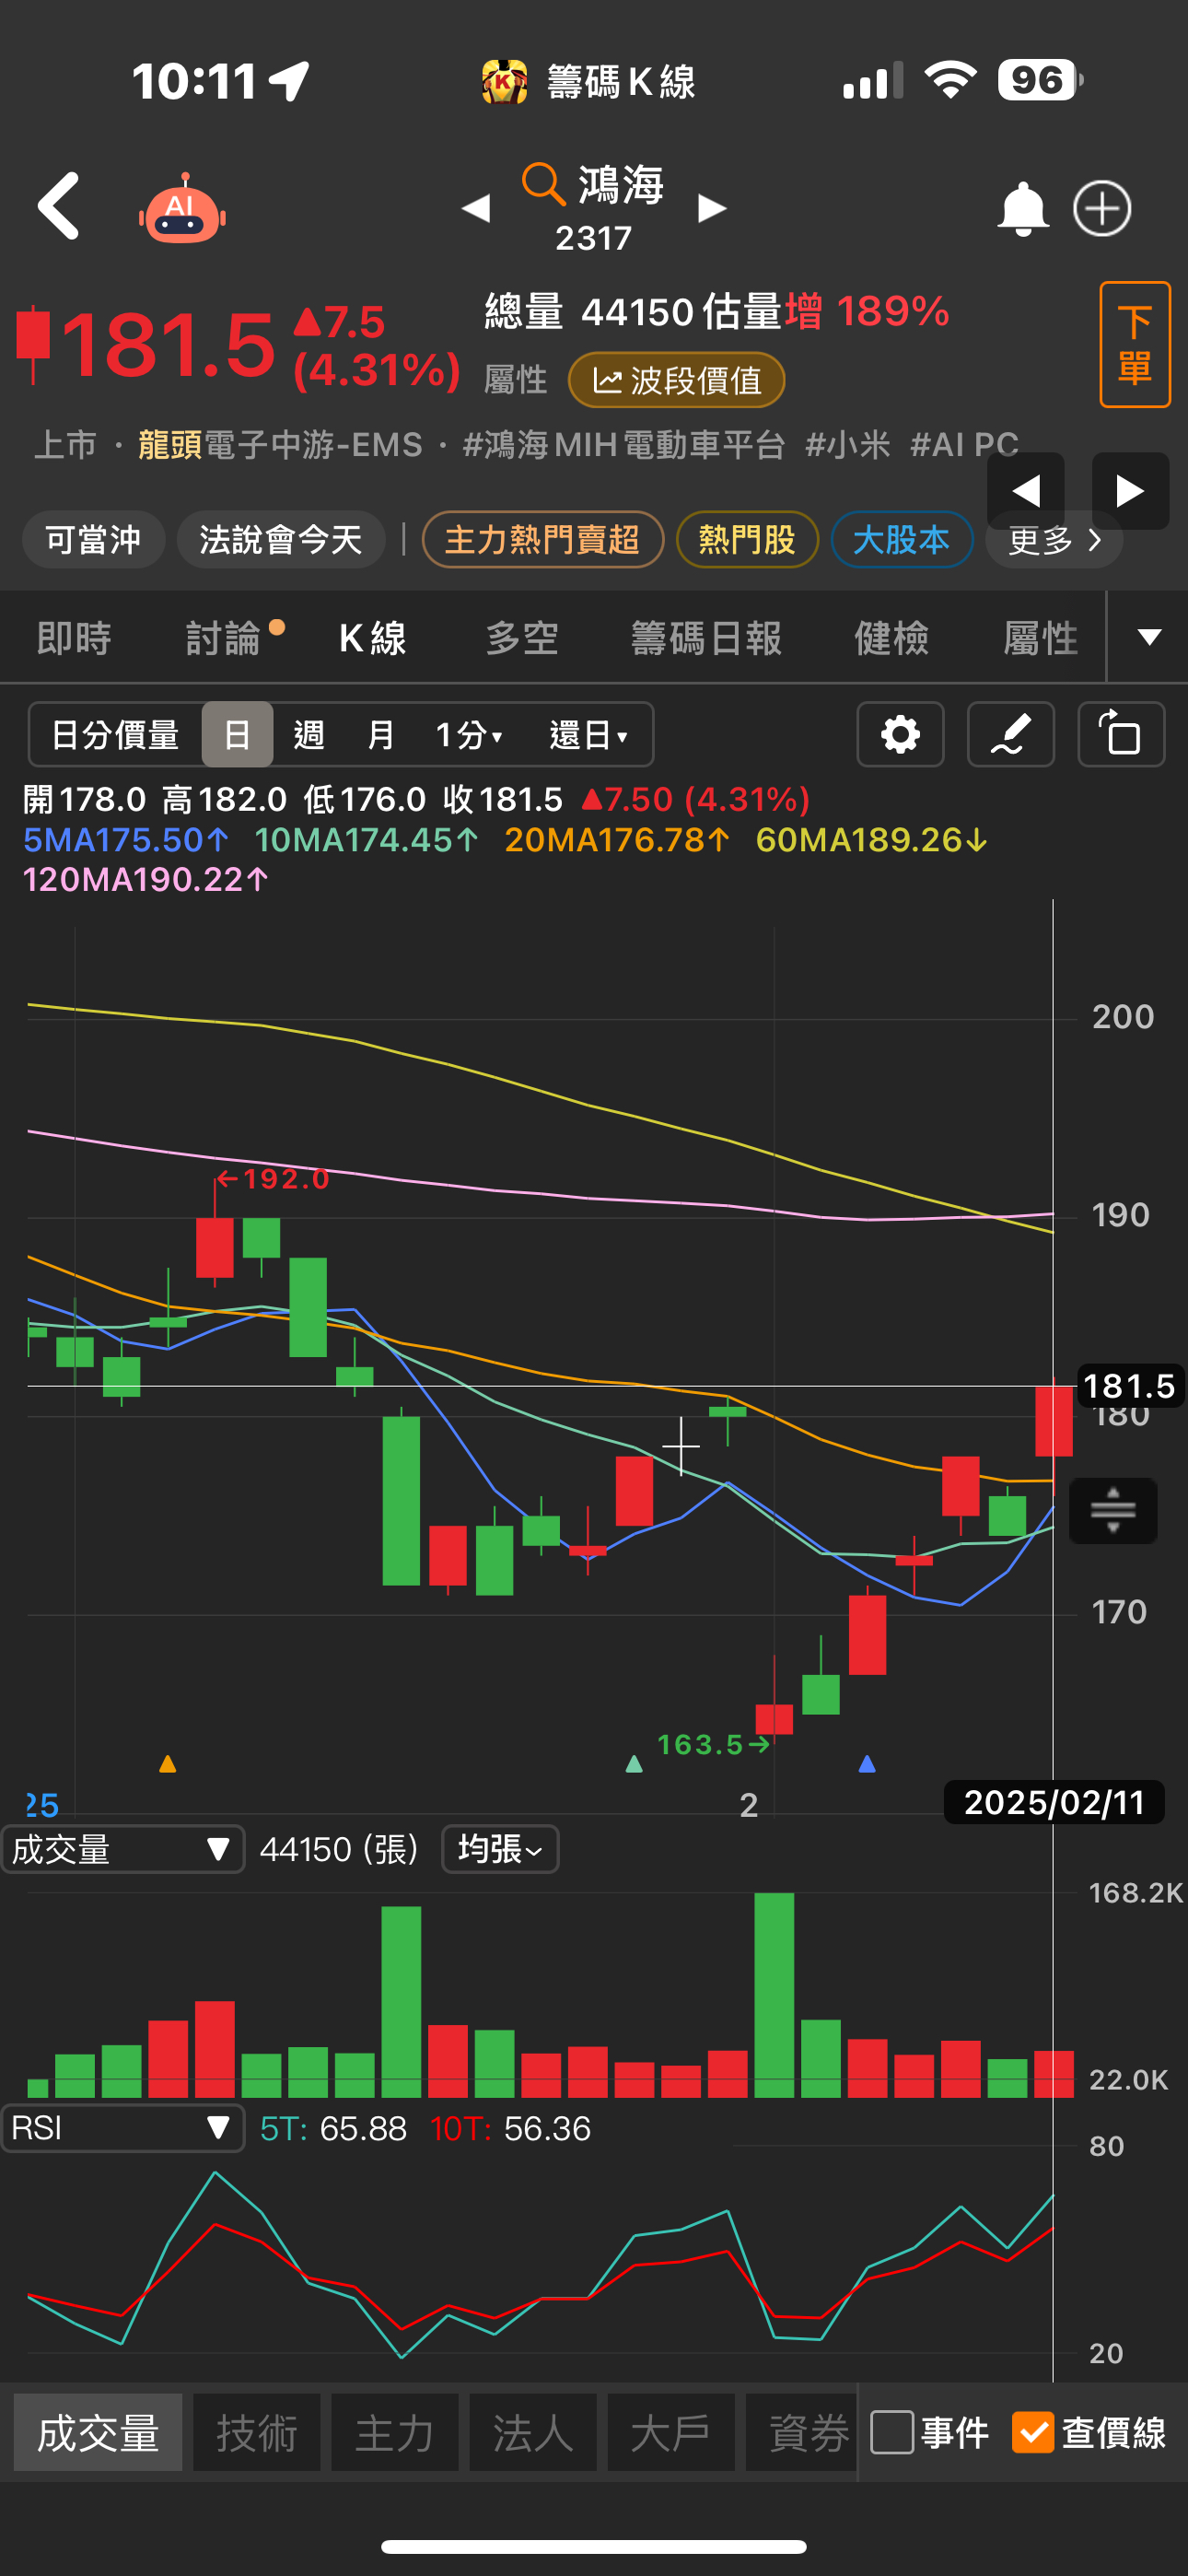Tap the 可當沖 tag
Viewport: 1188px width, 2576px height.
(x=93, y=541)
